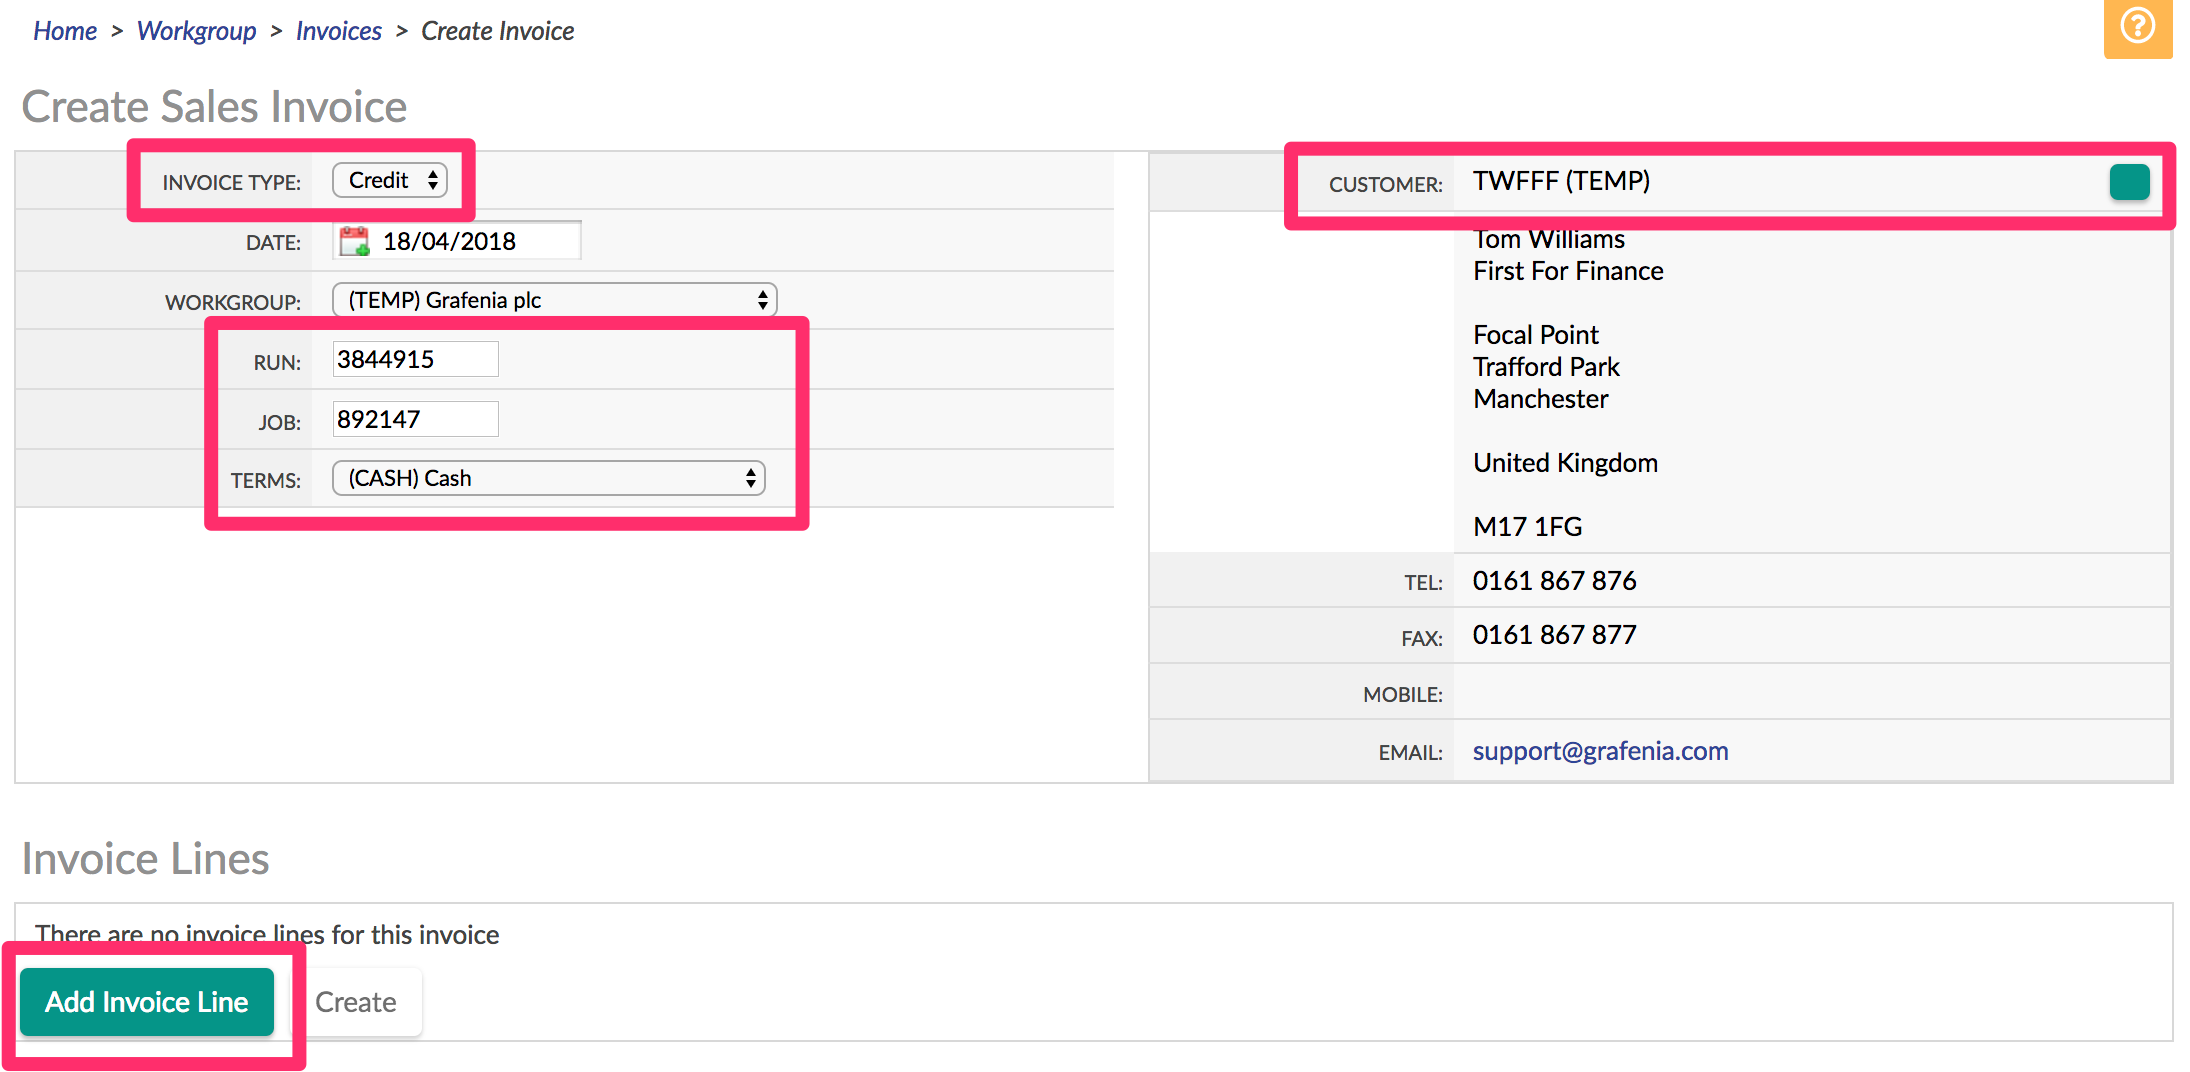The height and width of the screenshot is (1072, 2190).
Task: Edit the RUN number field
Action: pos(414,358)
